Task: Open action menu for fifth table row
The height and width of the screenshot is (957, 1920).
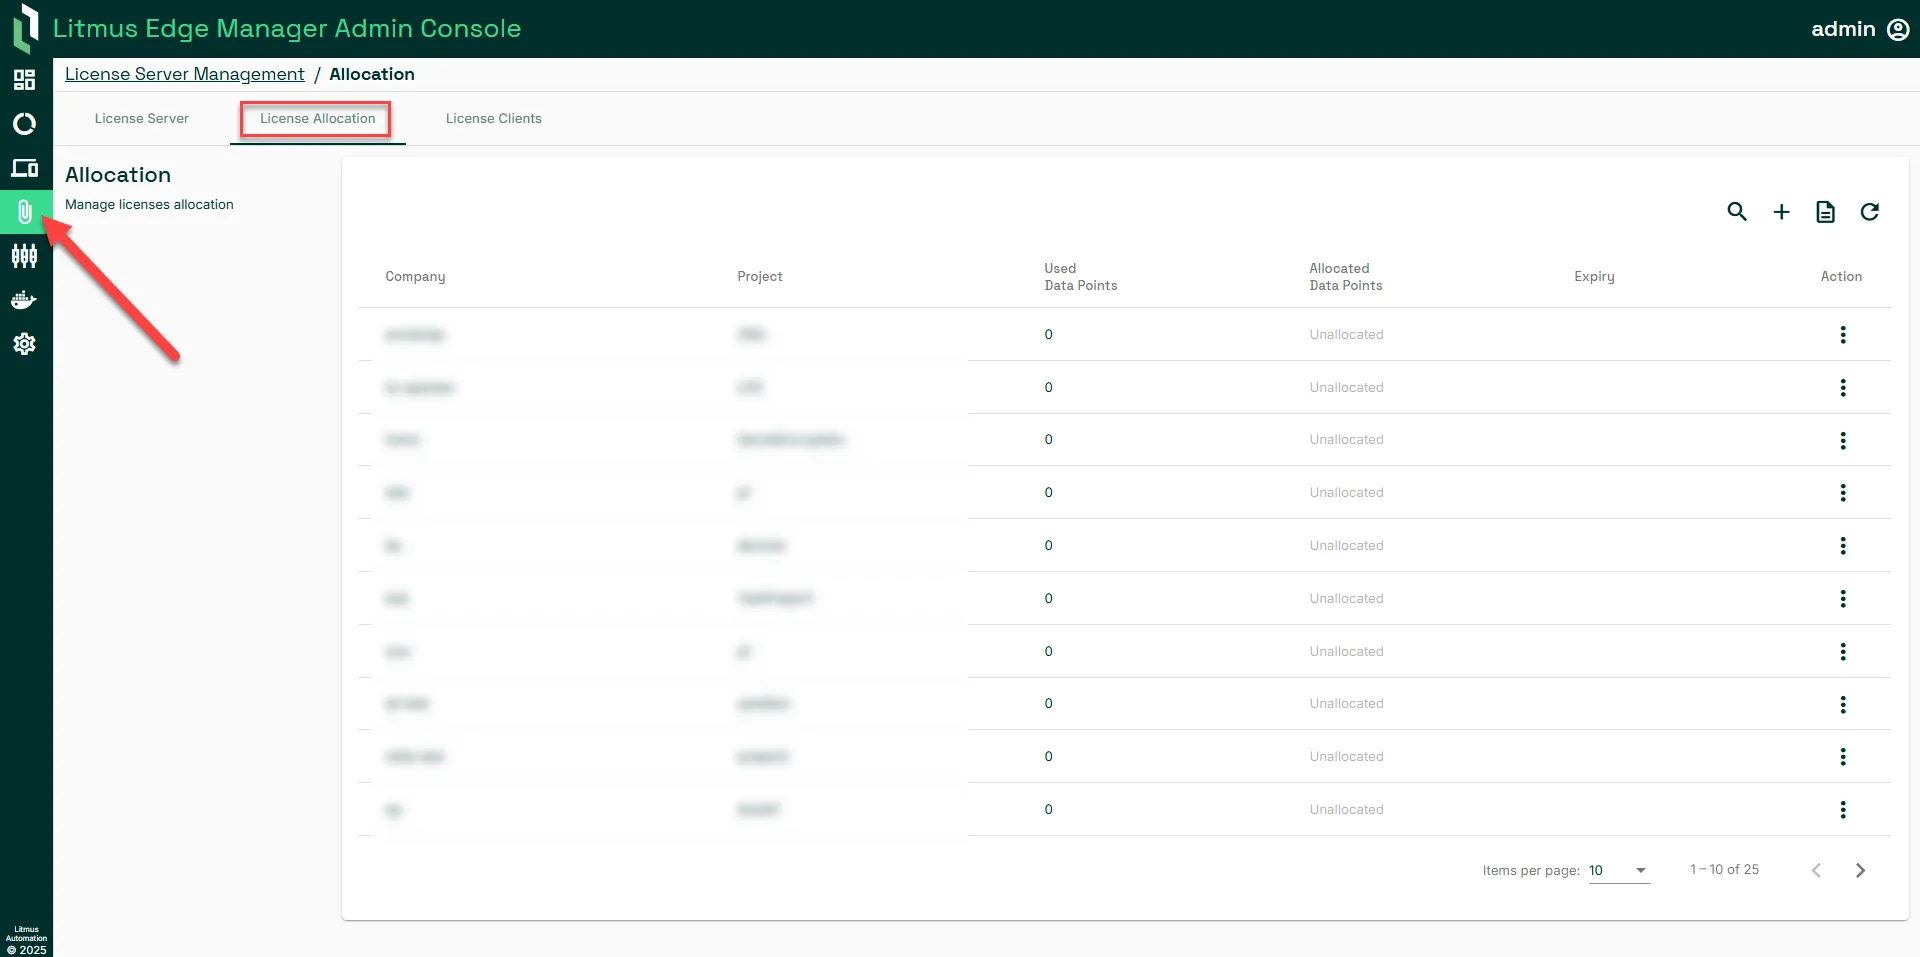Action: 1842,546
